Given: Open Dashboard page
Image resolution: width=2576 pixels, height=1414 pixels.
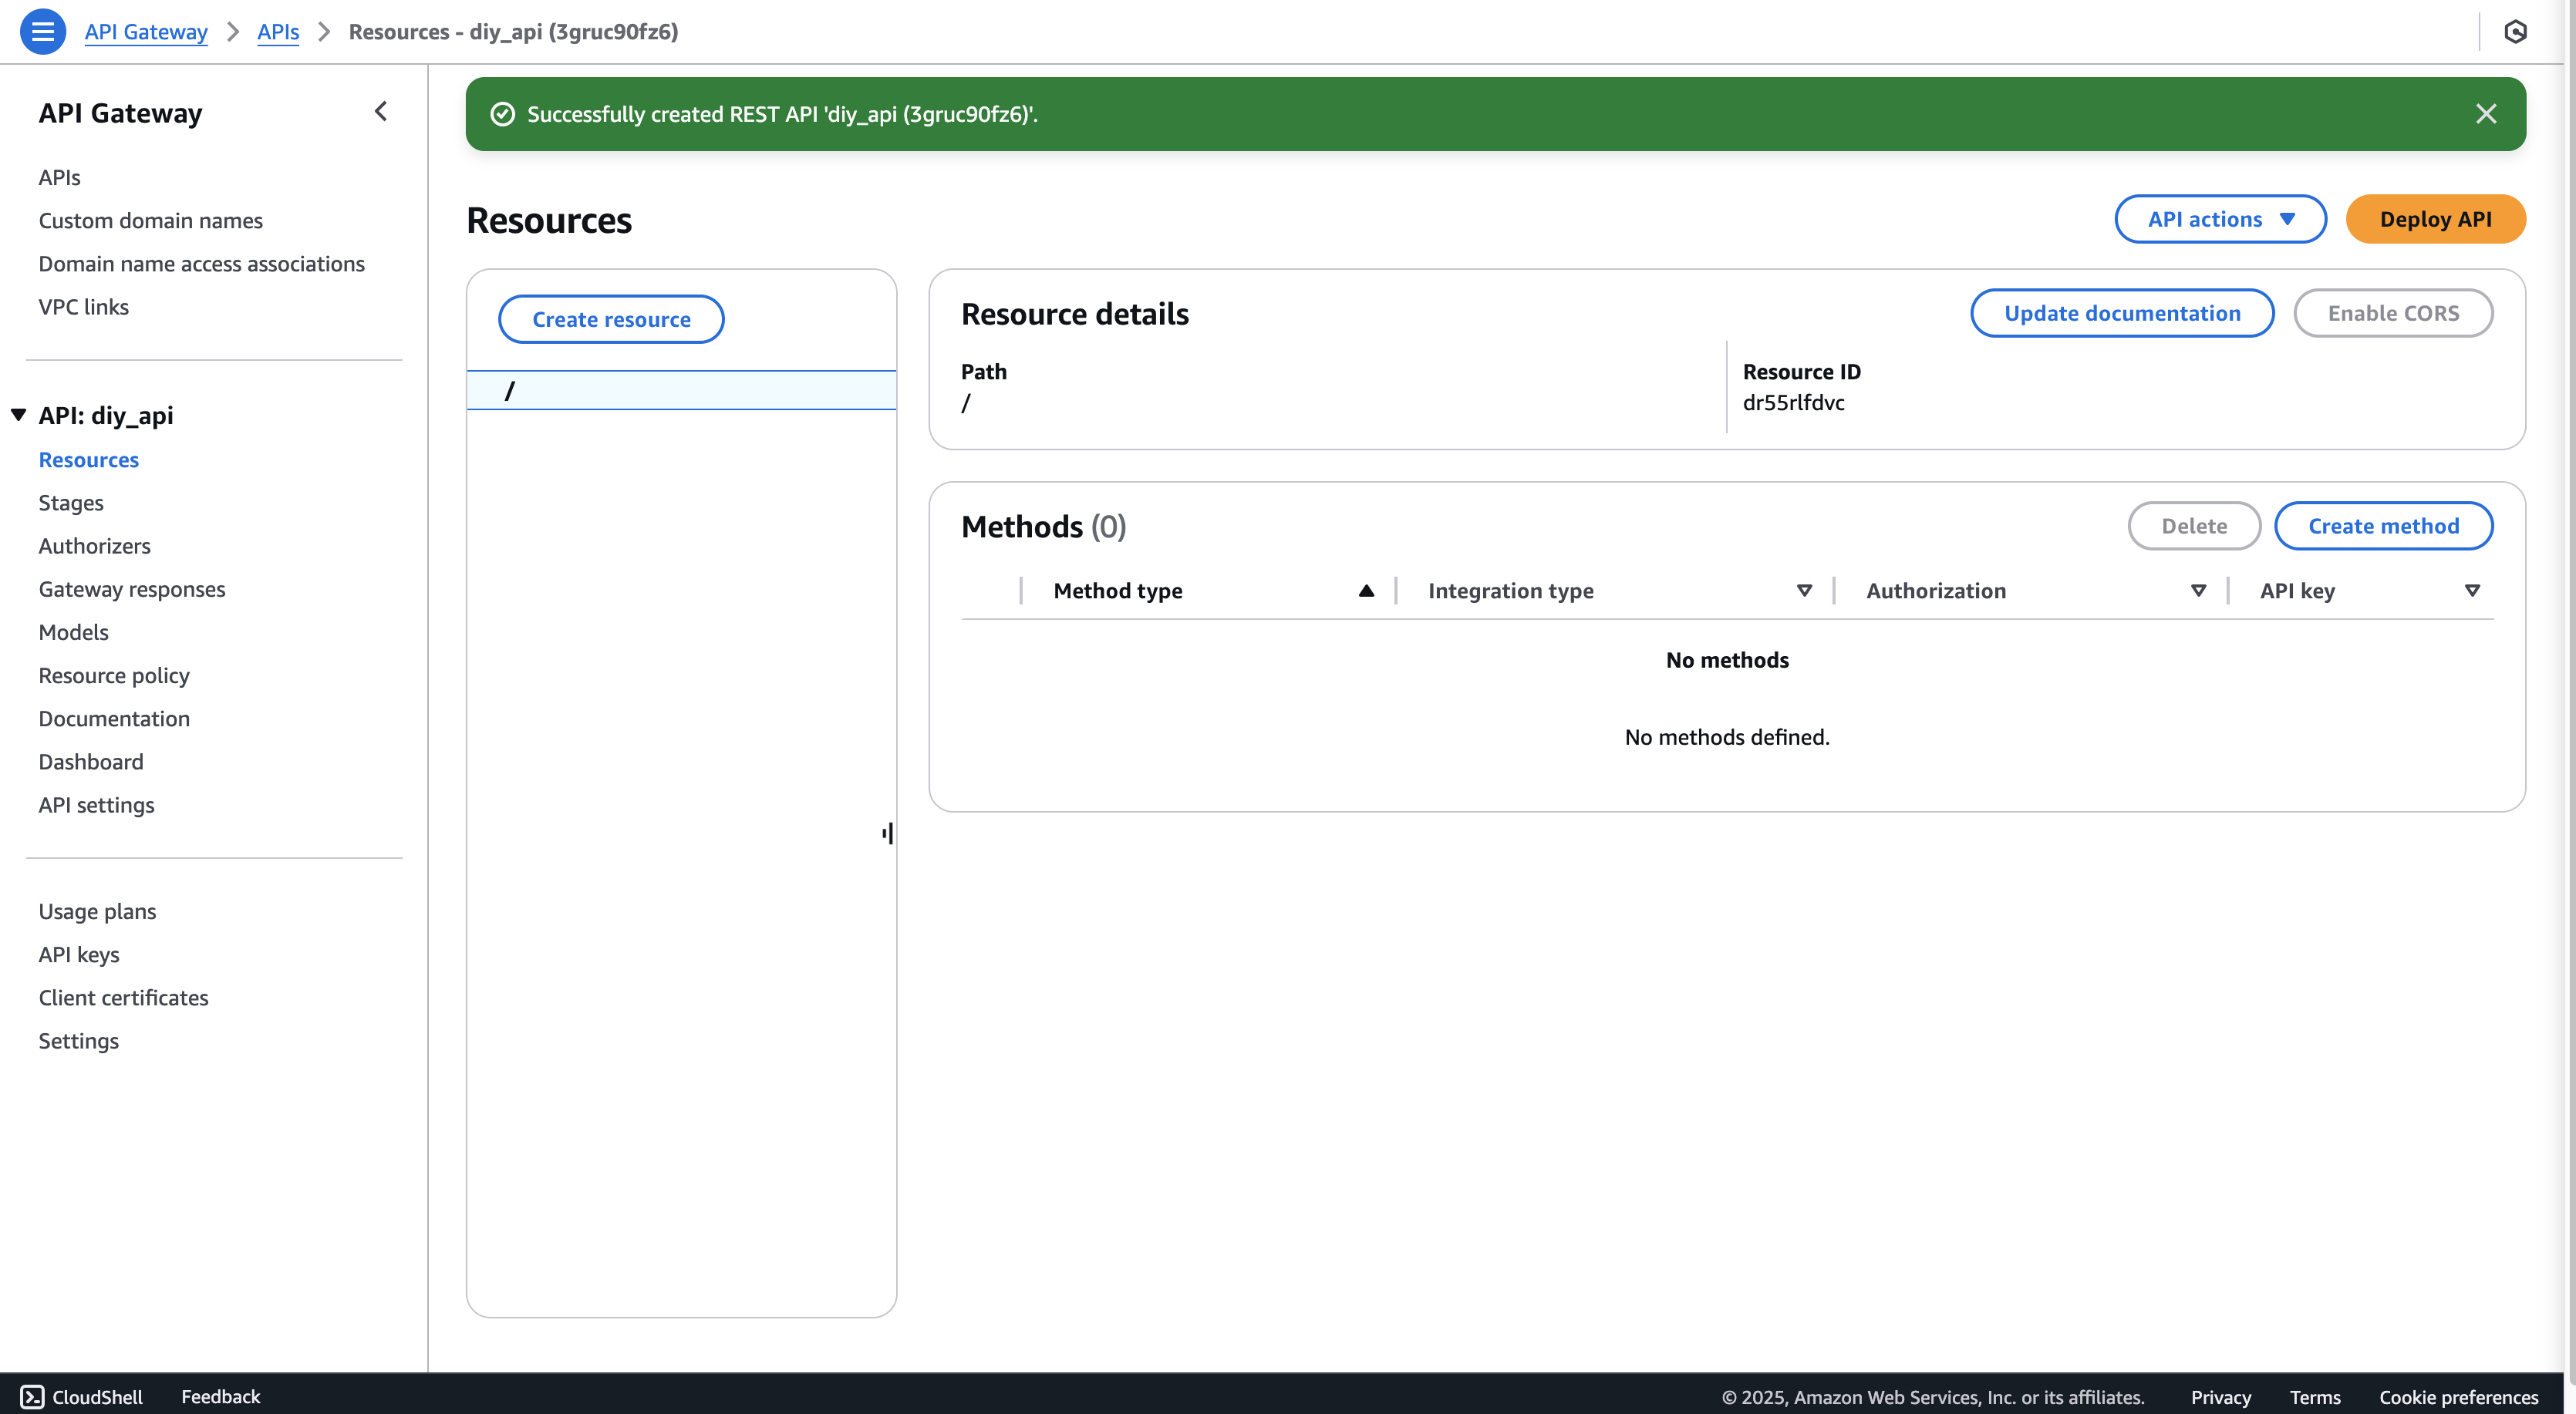Looking at the screenshot, I should pyautogui.click(x=91, y=761).
